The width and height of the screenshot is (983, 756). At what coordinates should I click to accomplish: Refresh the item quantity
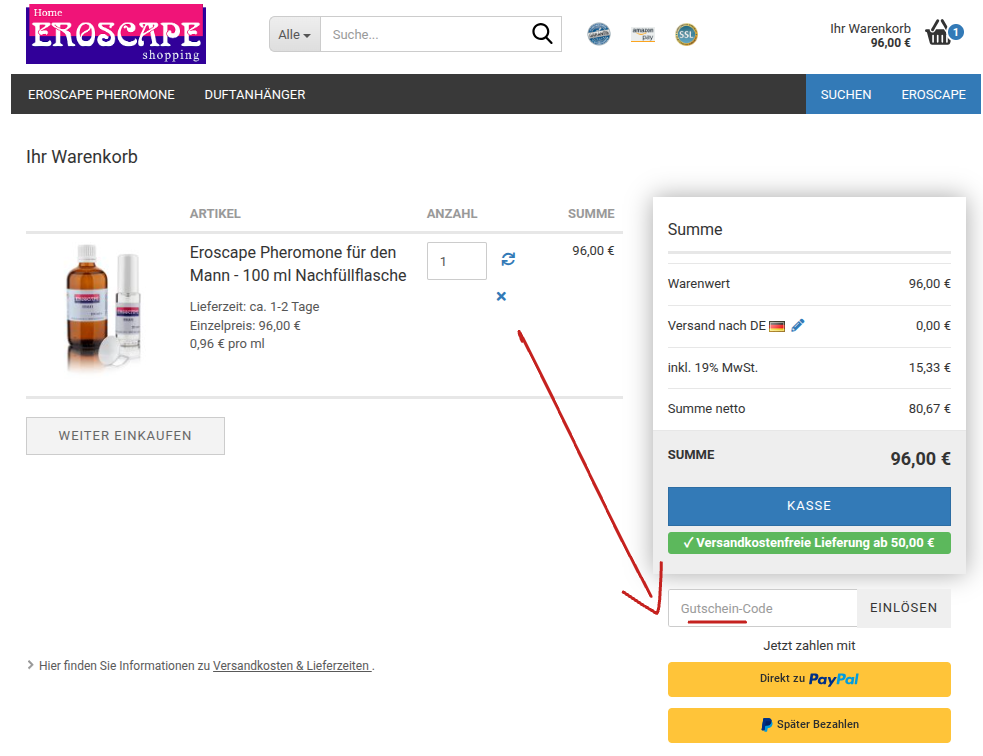click(x=508, y=260)
